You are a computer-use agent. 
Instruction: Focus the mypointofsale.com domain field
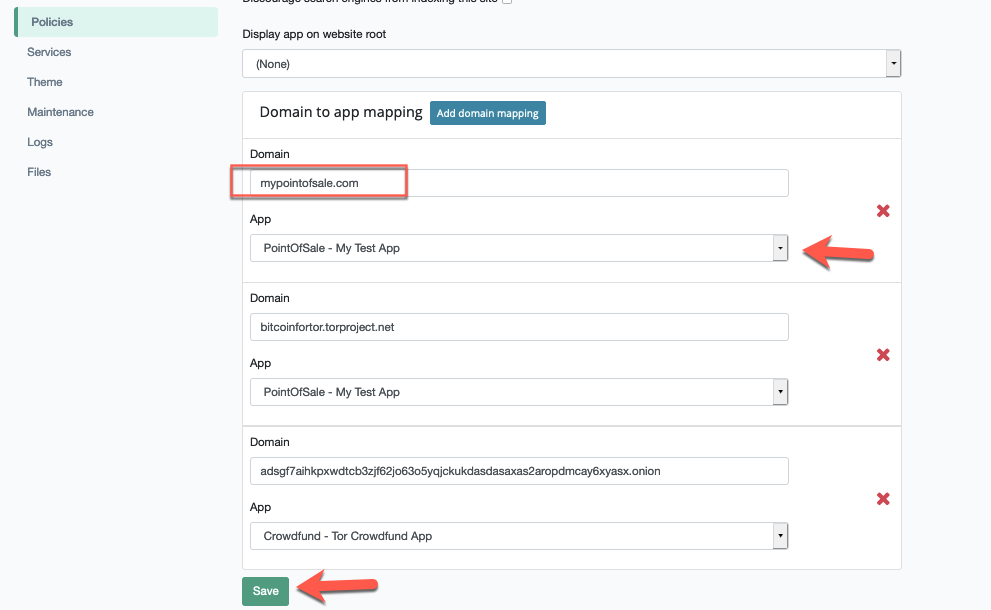point(519,183)
